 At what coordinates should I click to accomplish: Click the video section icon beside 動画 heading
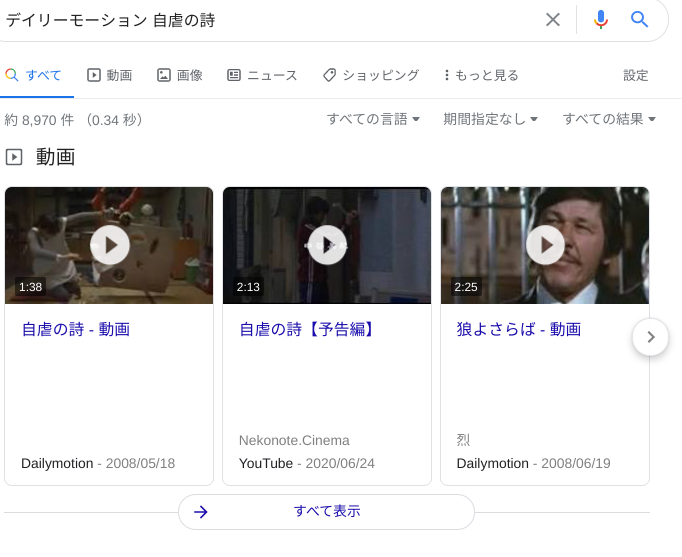pos(14,157)
